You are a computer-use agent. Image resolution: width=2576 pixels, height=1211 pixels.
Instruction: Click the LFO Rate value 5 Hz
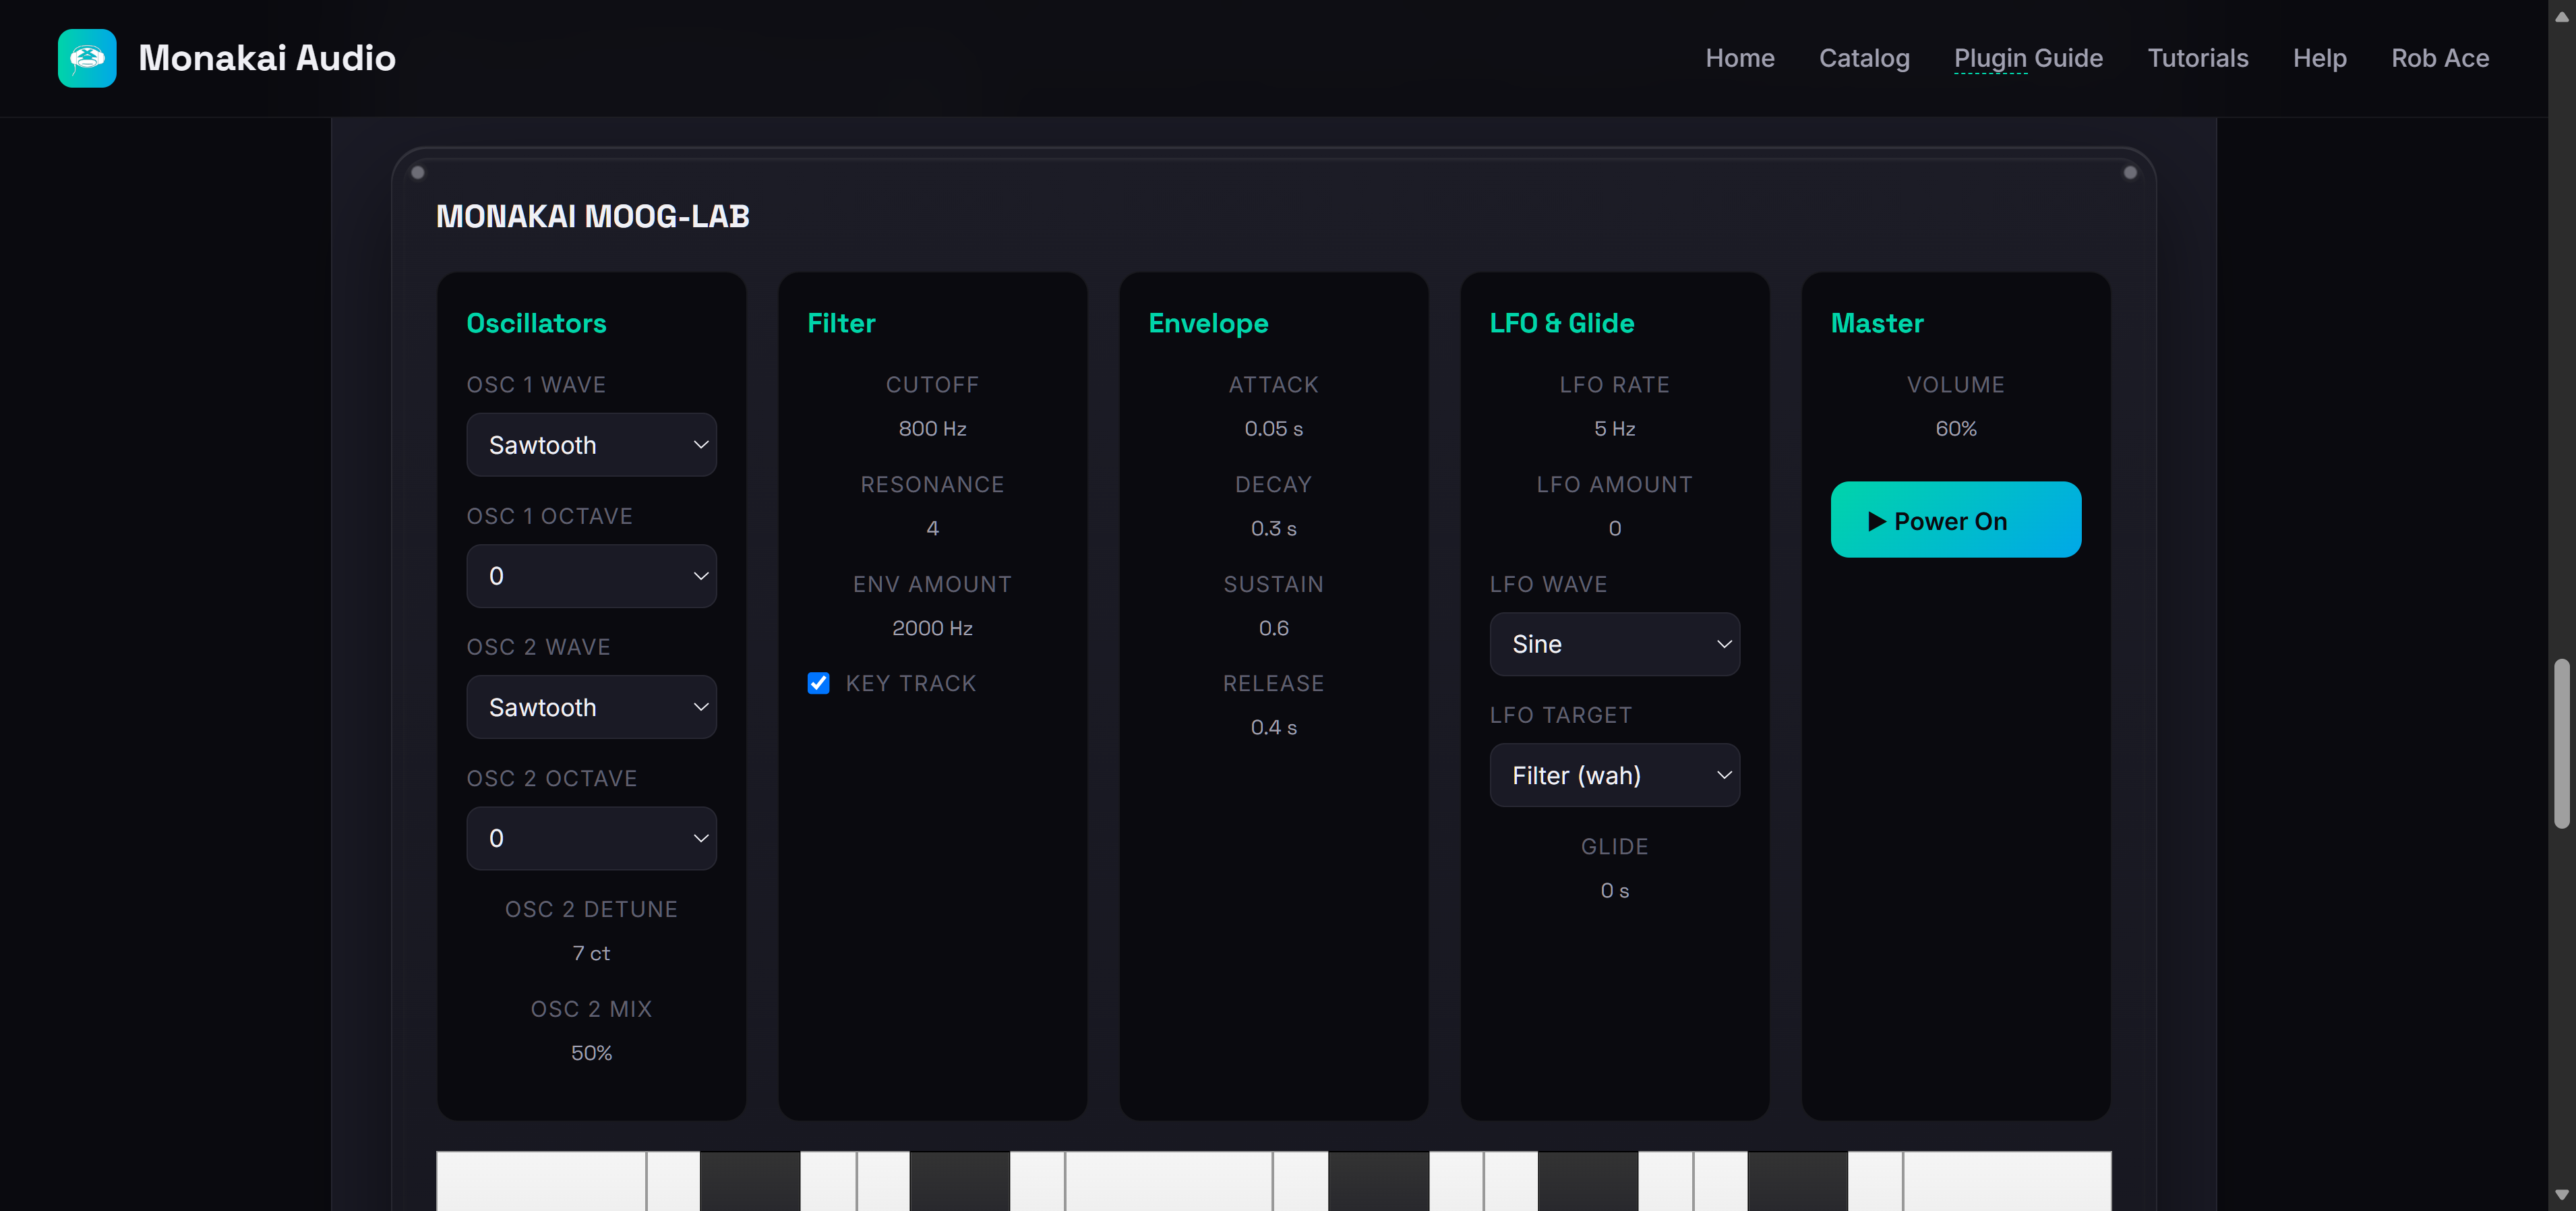coord(1614,428)
